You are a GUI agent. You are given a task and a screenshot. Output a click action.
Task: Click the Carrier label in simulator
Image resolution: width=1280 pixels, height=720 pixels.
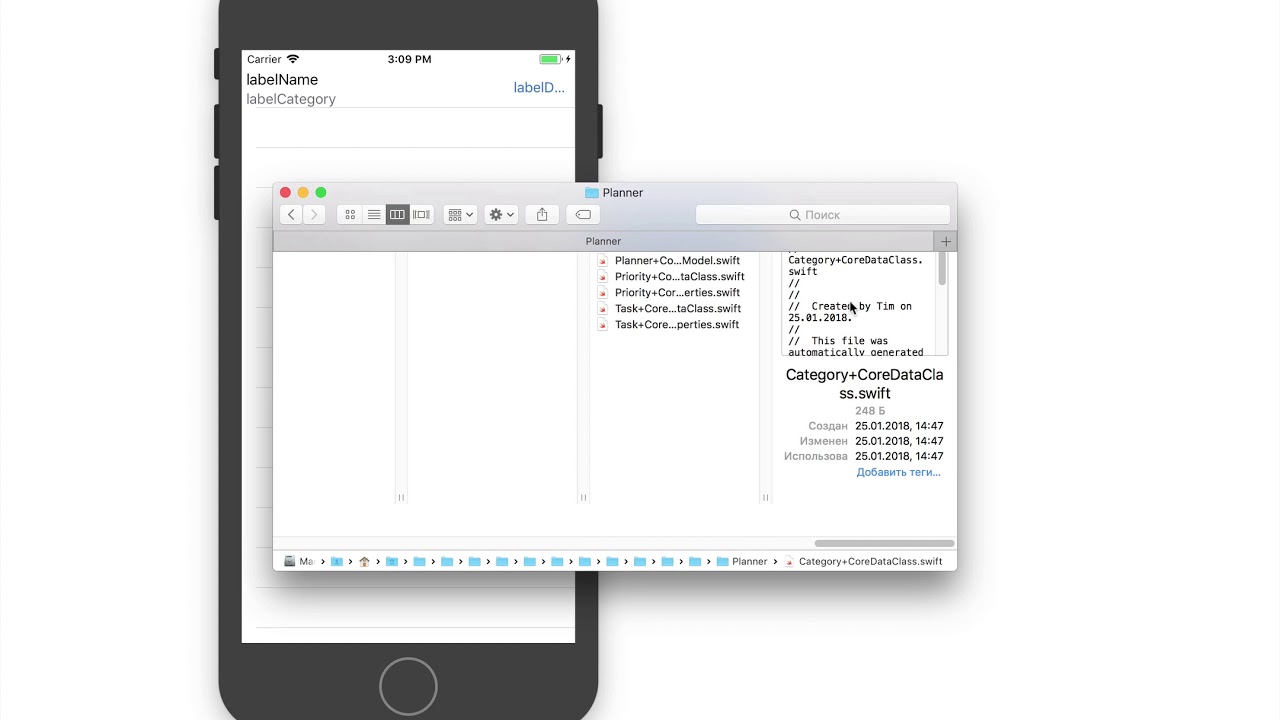265,59
